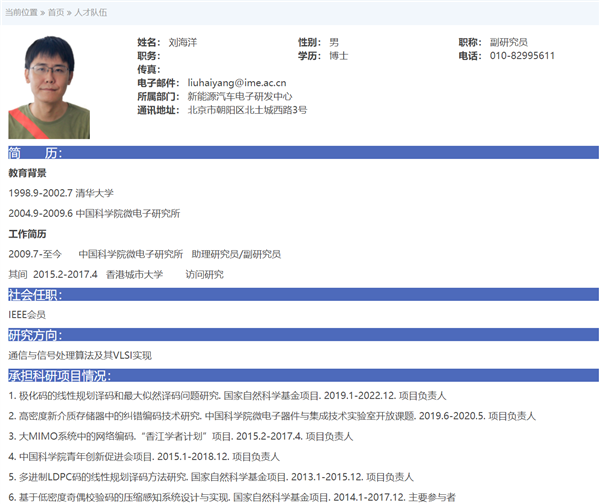Select the name 刘海洋
600x504 pixels.
tap(183, 42)
